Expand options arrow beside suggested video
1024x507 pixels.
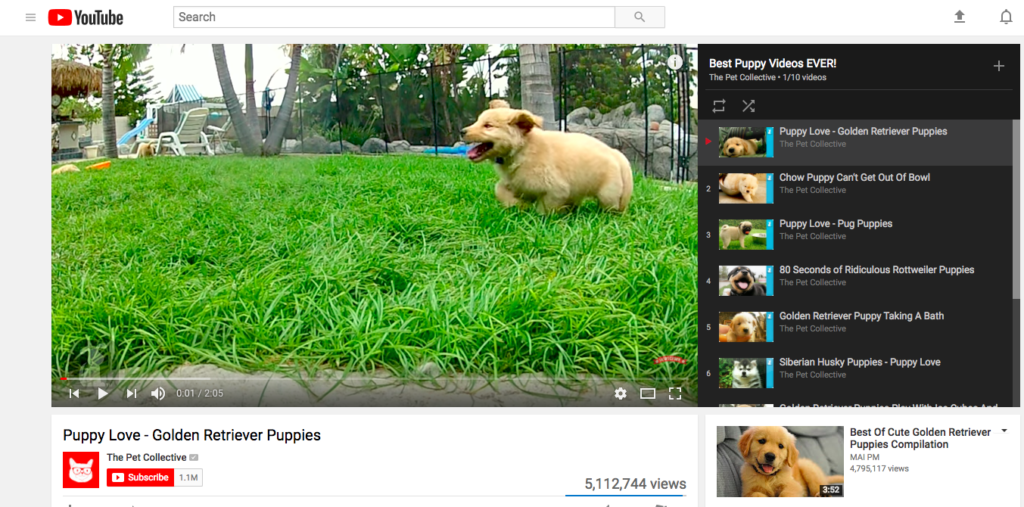tap(1003, 431)
